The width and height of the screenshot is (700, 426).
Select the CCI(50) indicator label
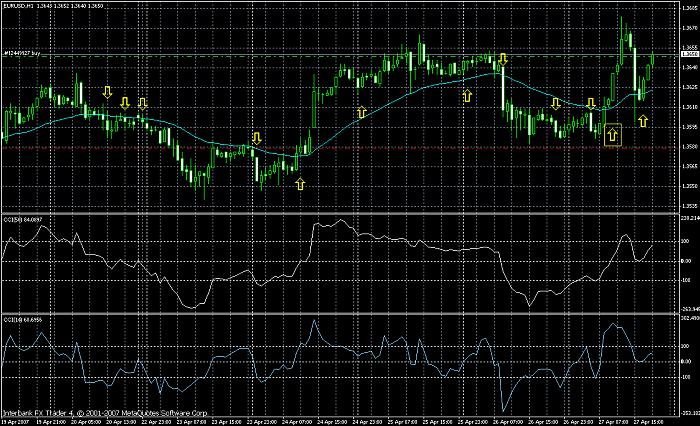click(x=17, y=219)
